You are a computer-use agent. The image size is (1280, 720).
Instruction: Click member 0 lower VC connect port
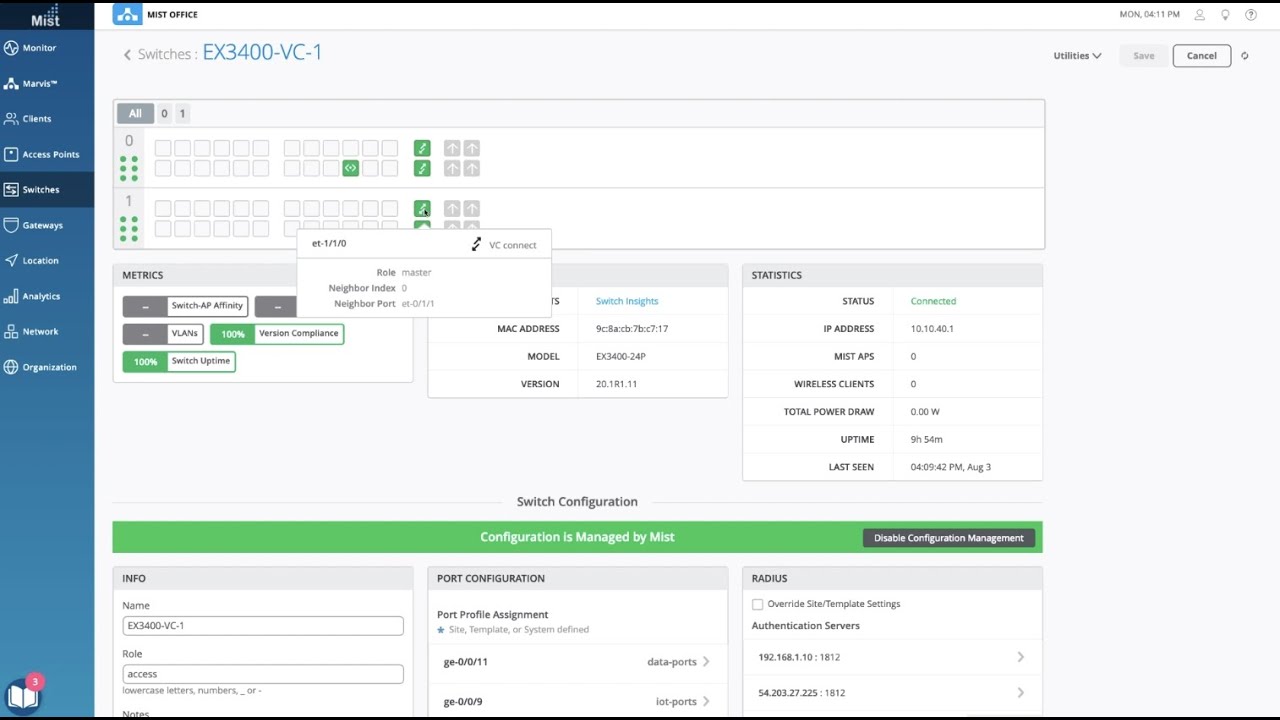pos(422,168)
